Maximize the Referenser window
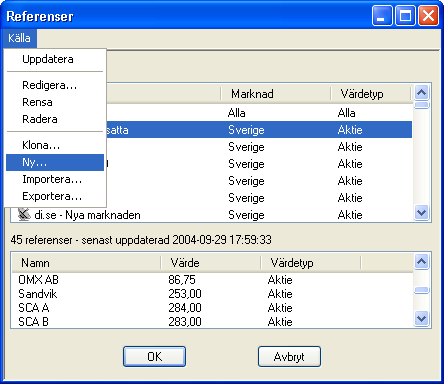The height and width of the screenshot is (384, 444). [405, 15]
